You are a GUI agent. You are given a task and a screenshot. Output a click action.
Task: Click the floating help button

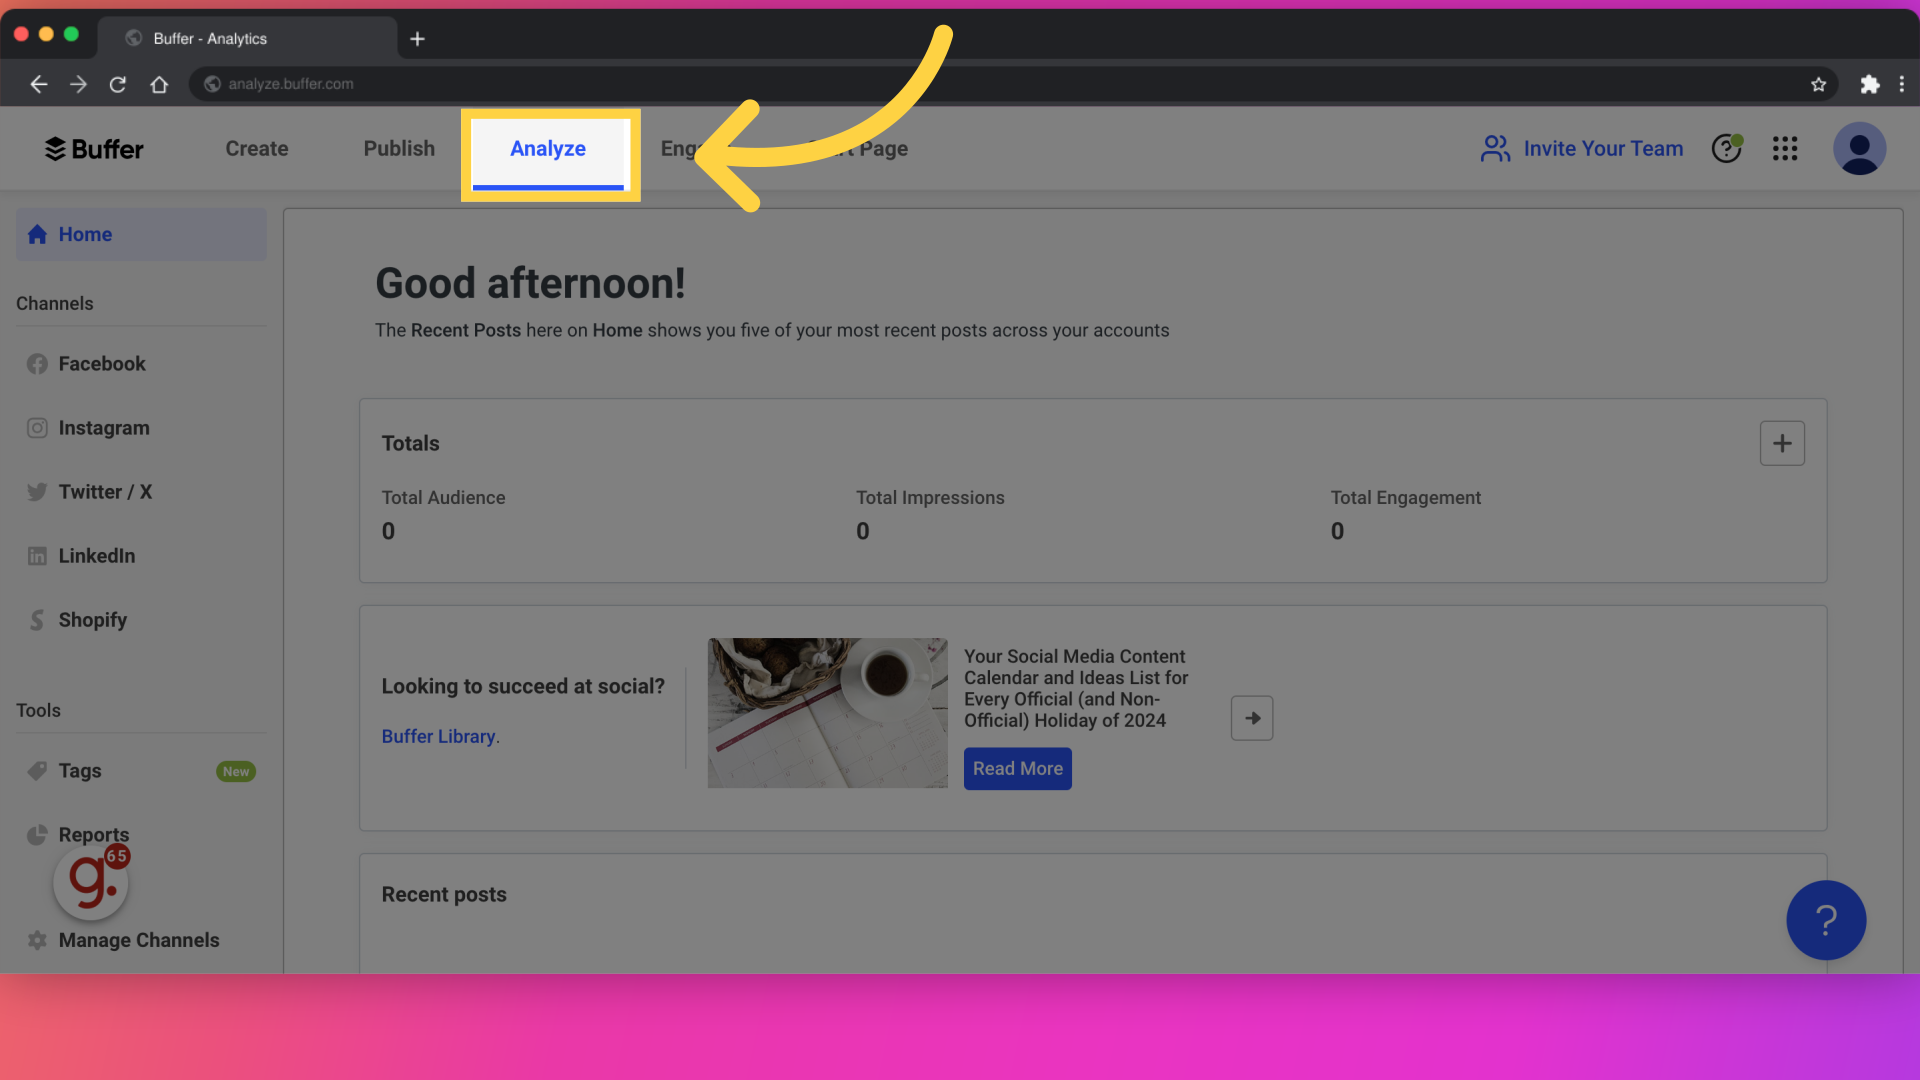click(x=1826, y=919)
